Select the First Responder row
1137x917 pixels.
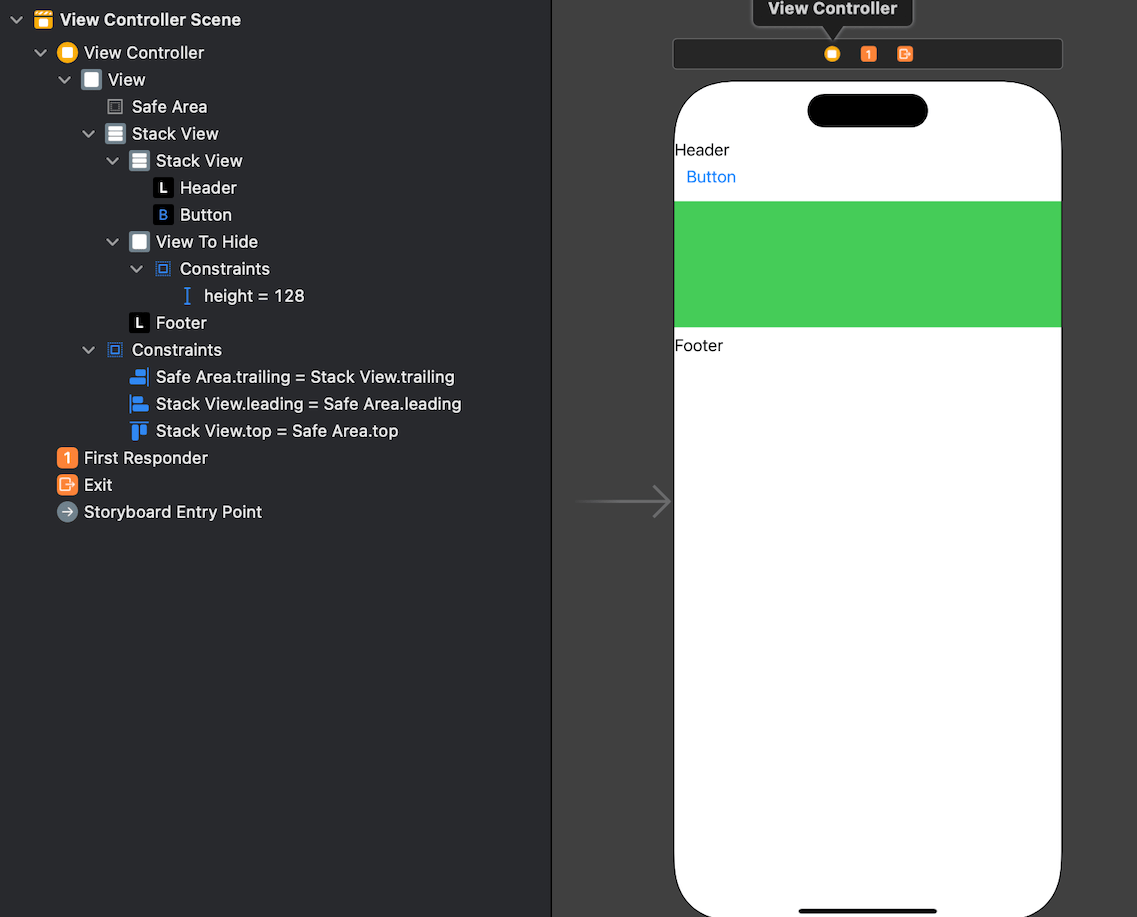pyautogui.click(x=276, y=457)
